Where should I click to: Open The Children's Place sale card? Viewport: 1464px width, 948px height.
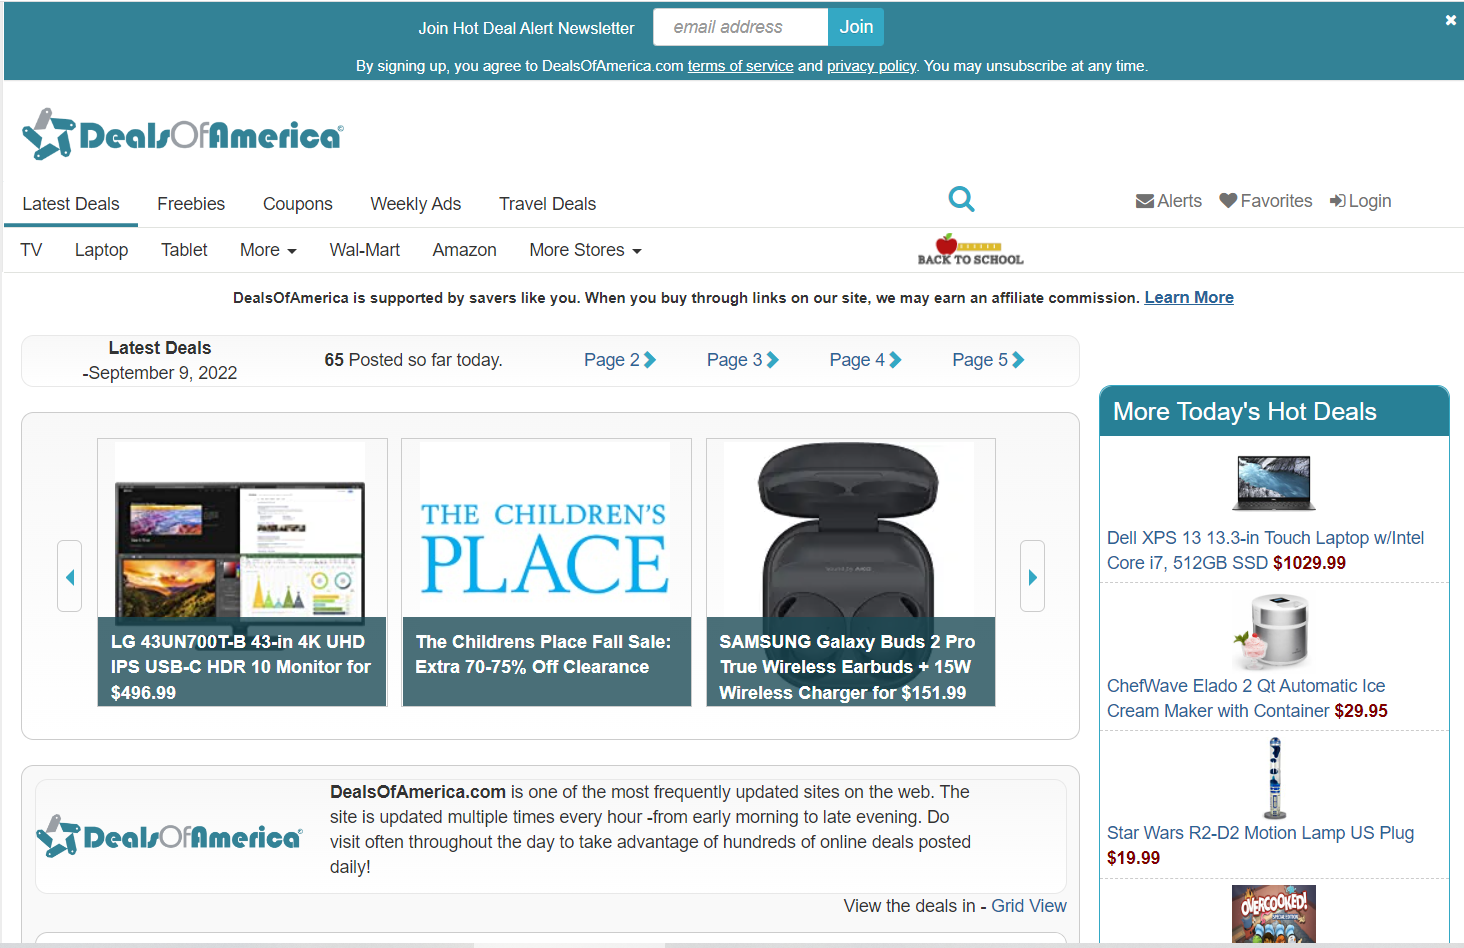point(546,572)
